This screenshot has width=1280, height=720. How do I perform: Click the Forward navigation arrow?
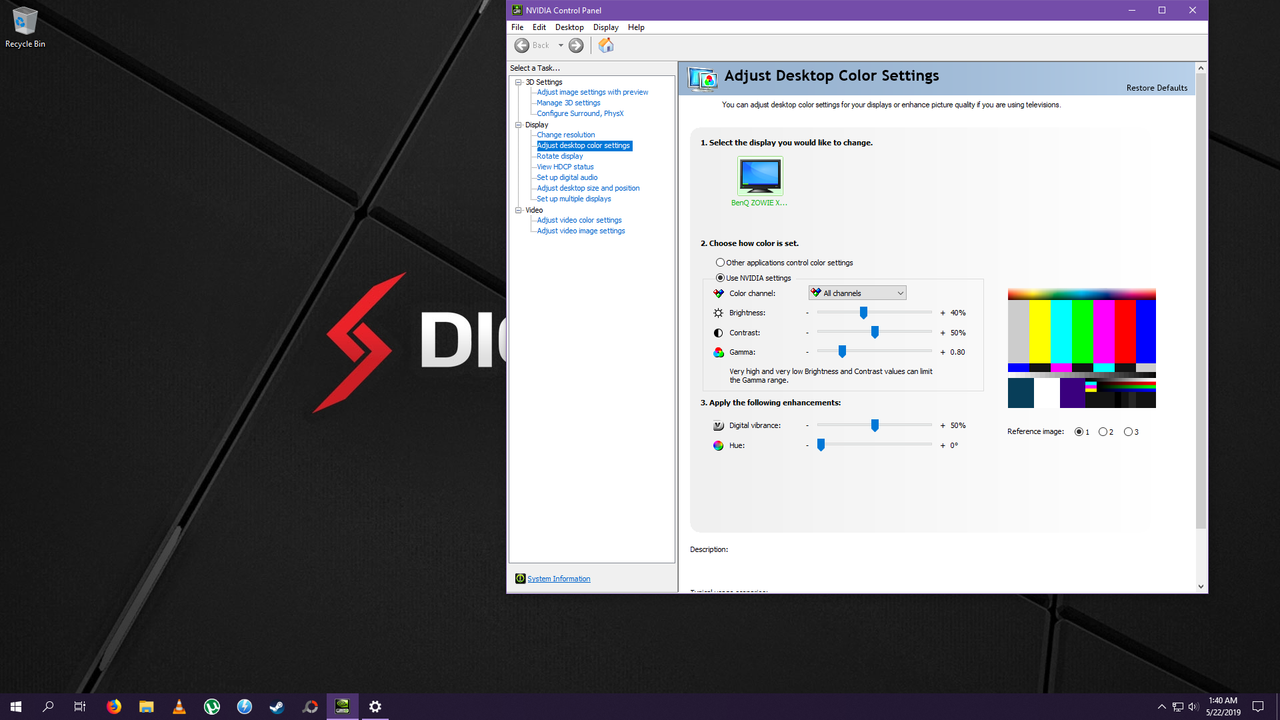pyautogui.click(x=576, y=45)
